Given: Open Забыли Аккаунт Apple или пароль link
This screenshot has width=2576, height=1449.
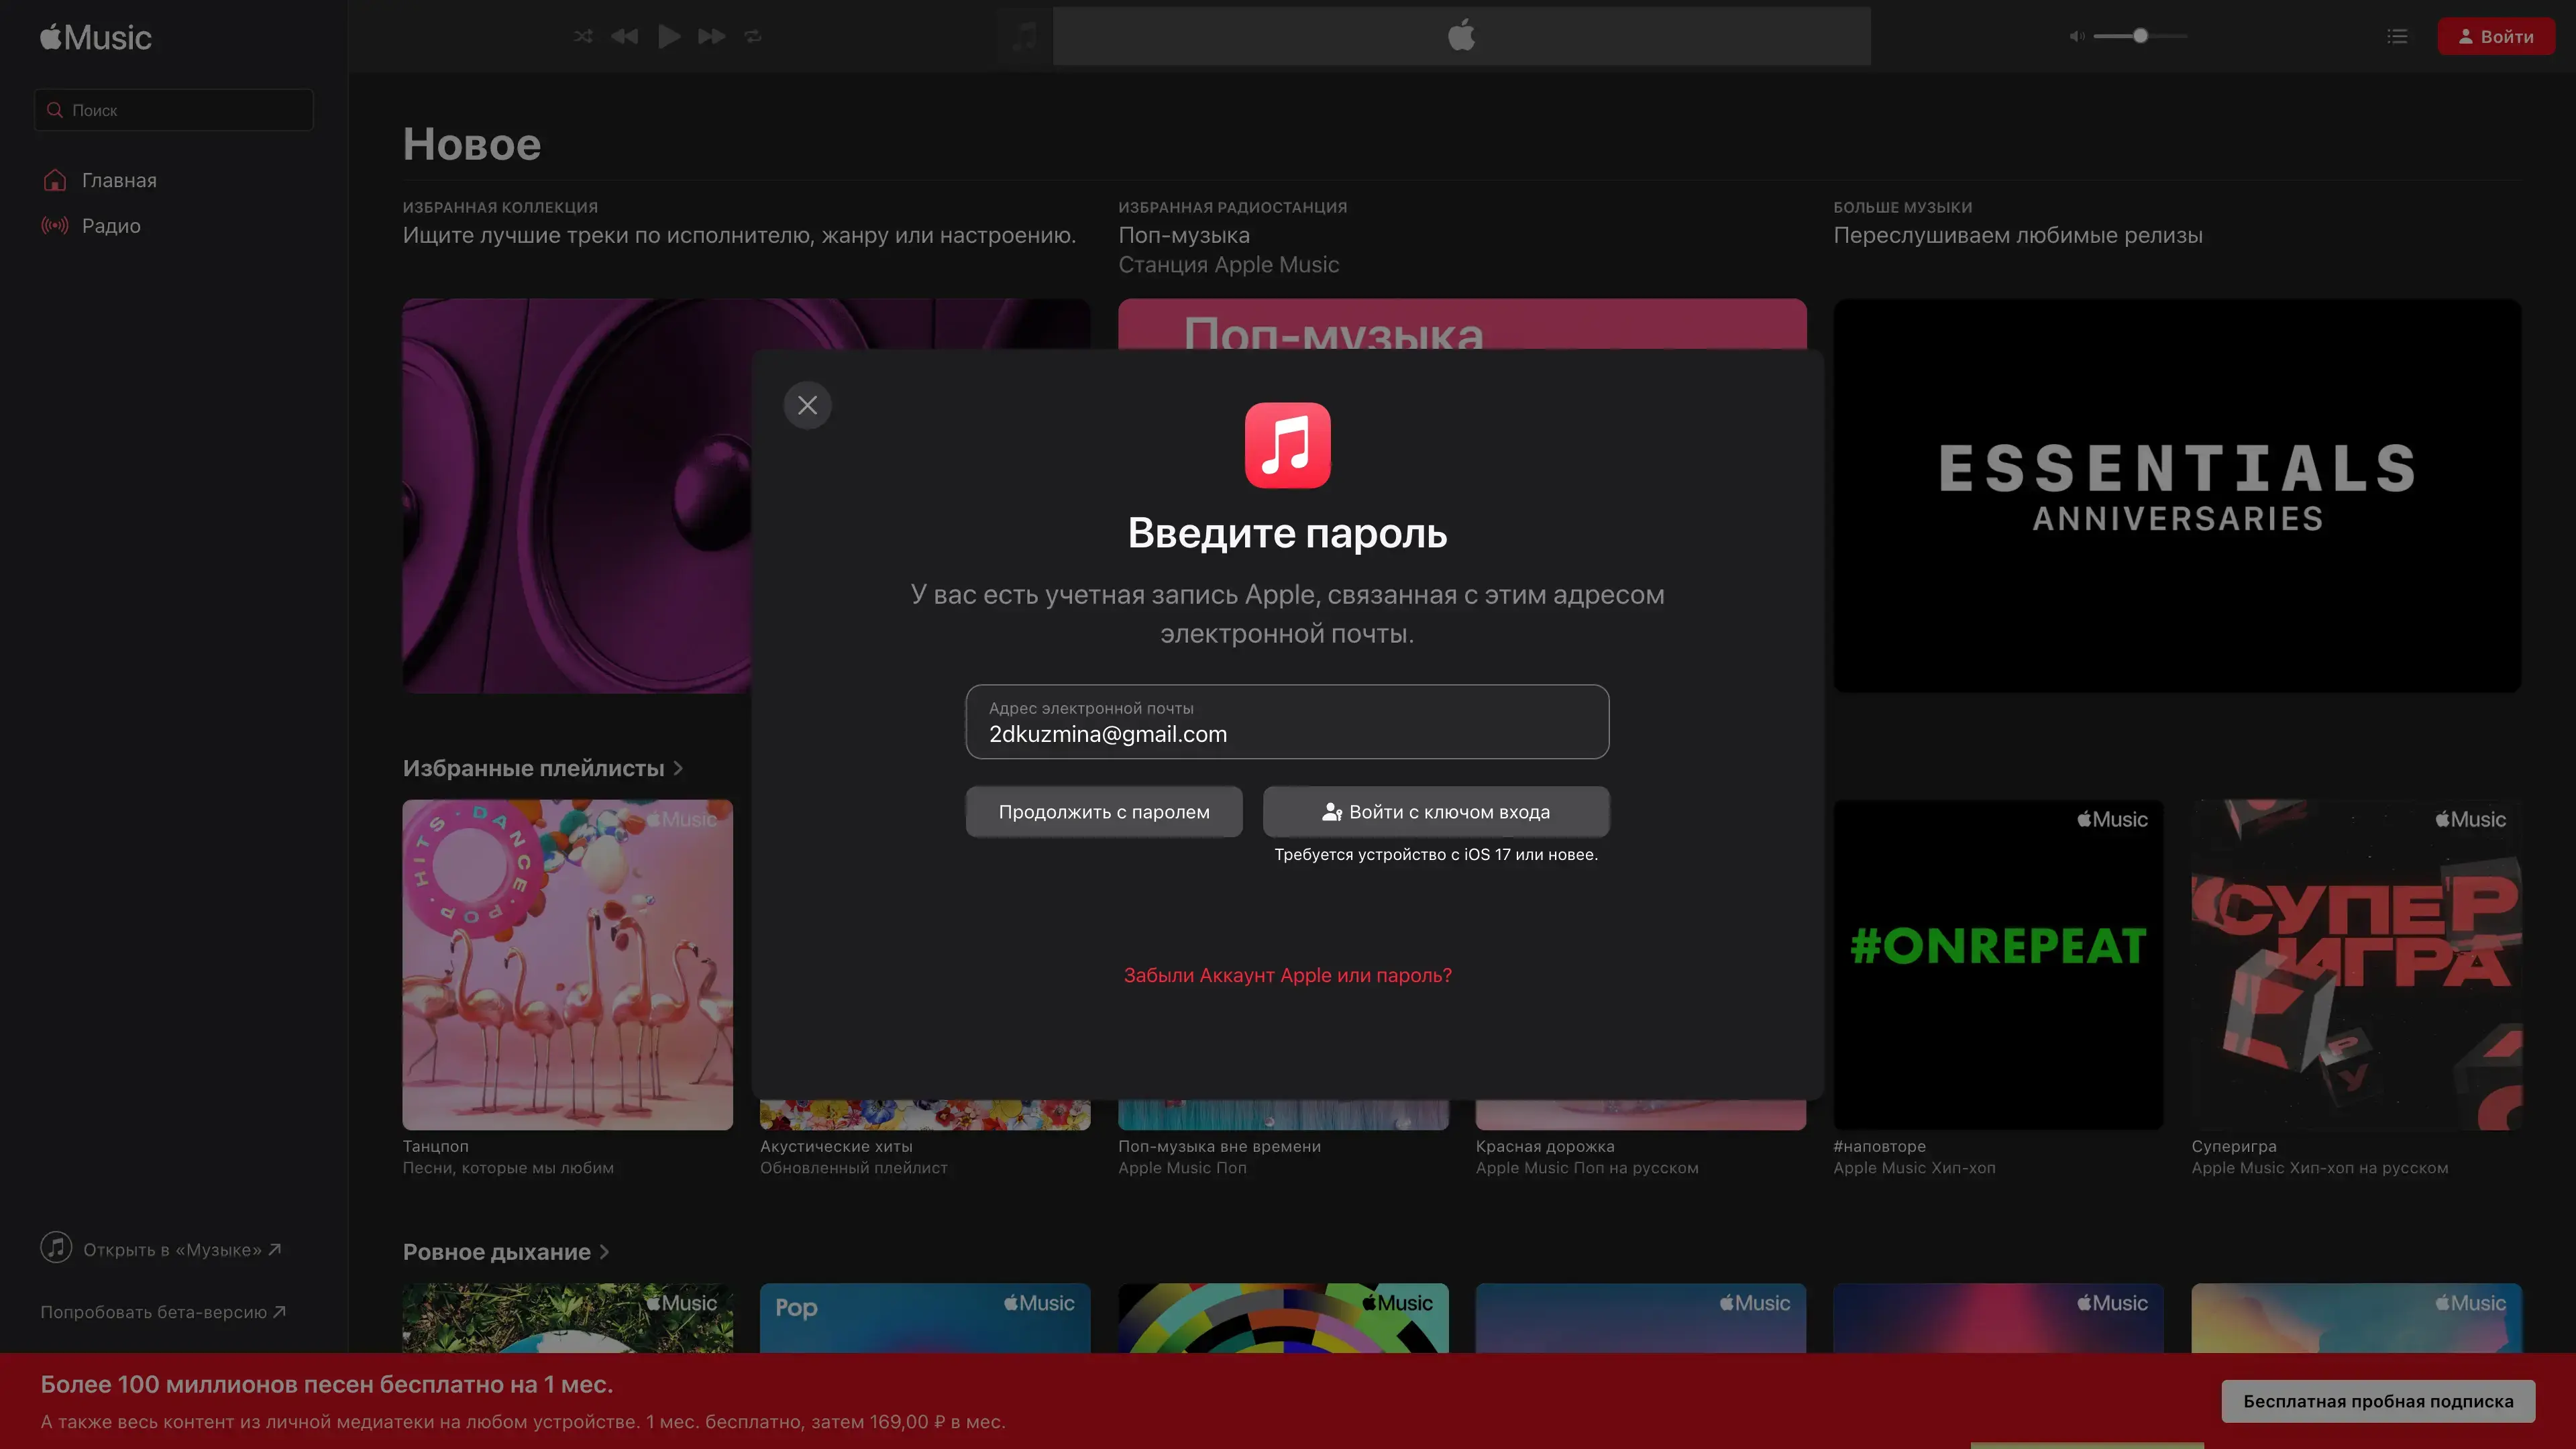Looking at the screenshot, I should [1287, 975].
